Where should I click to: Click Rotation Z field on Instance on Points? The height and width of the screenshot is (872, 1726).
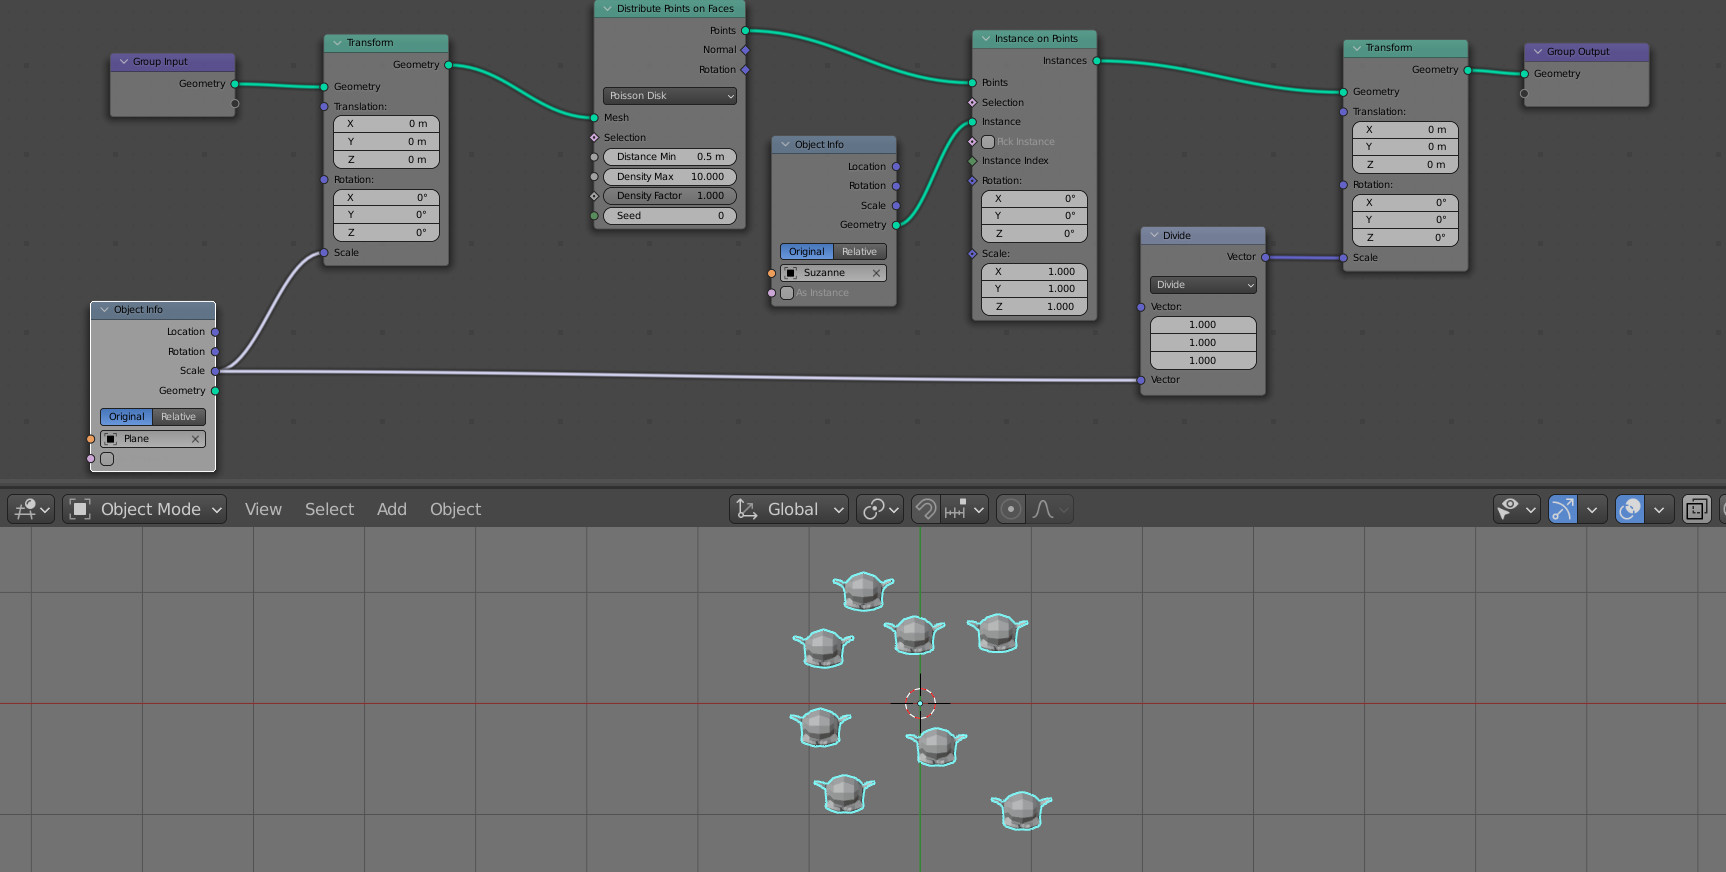click(1034, 234)
